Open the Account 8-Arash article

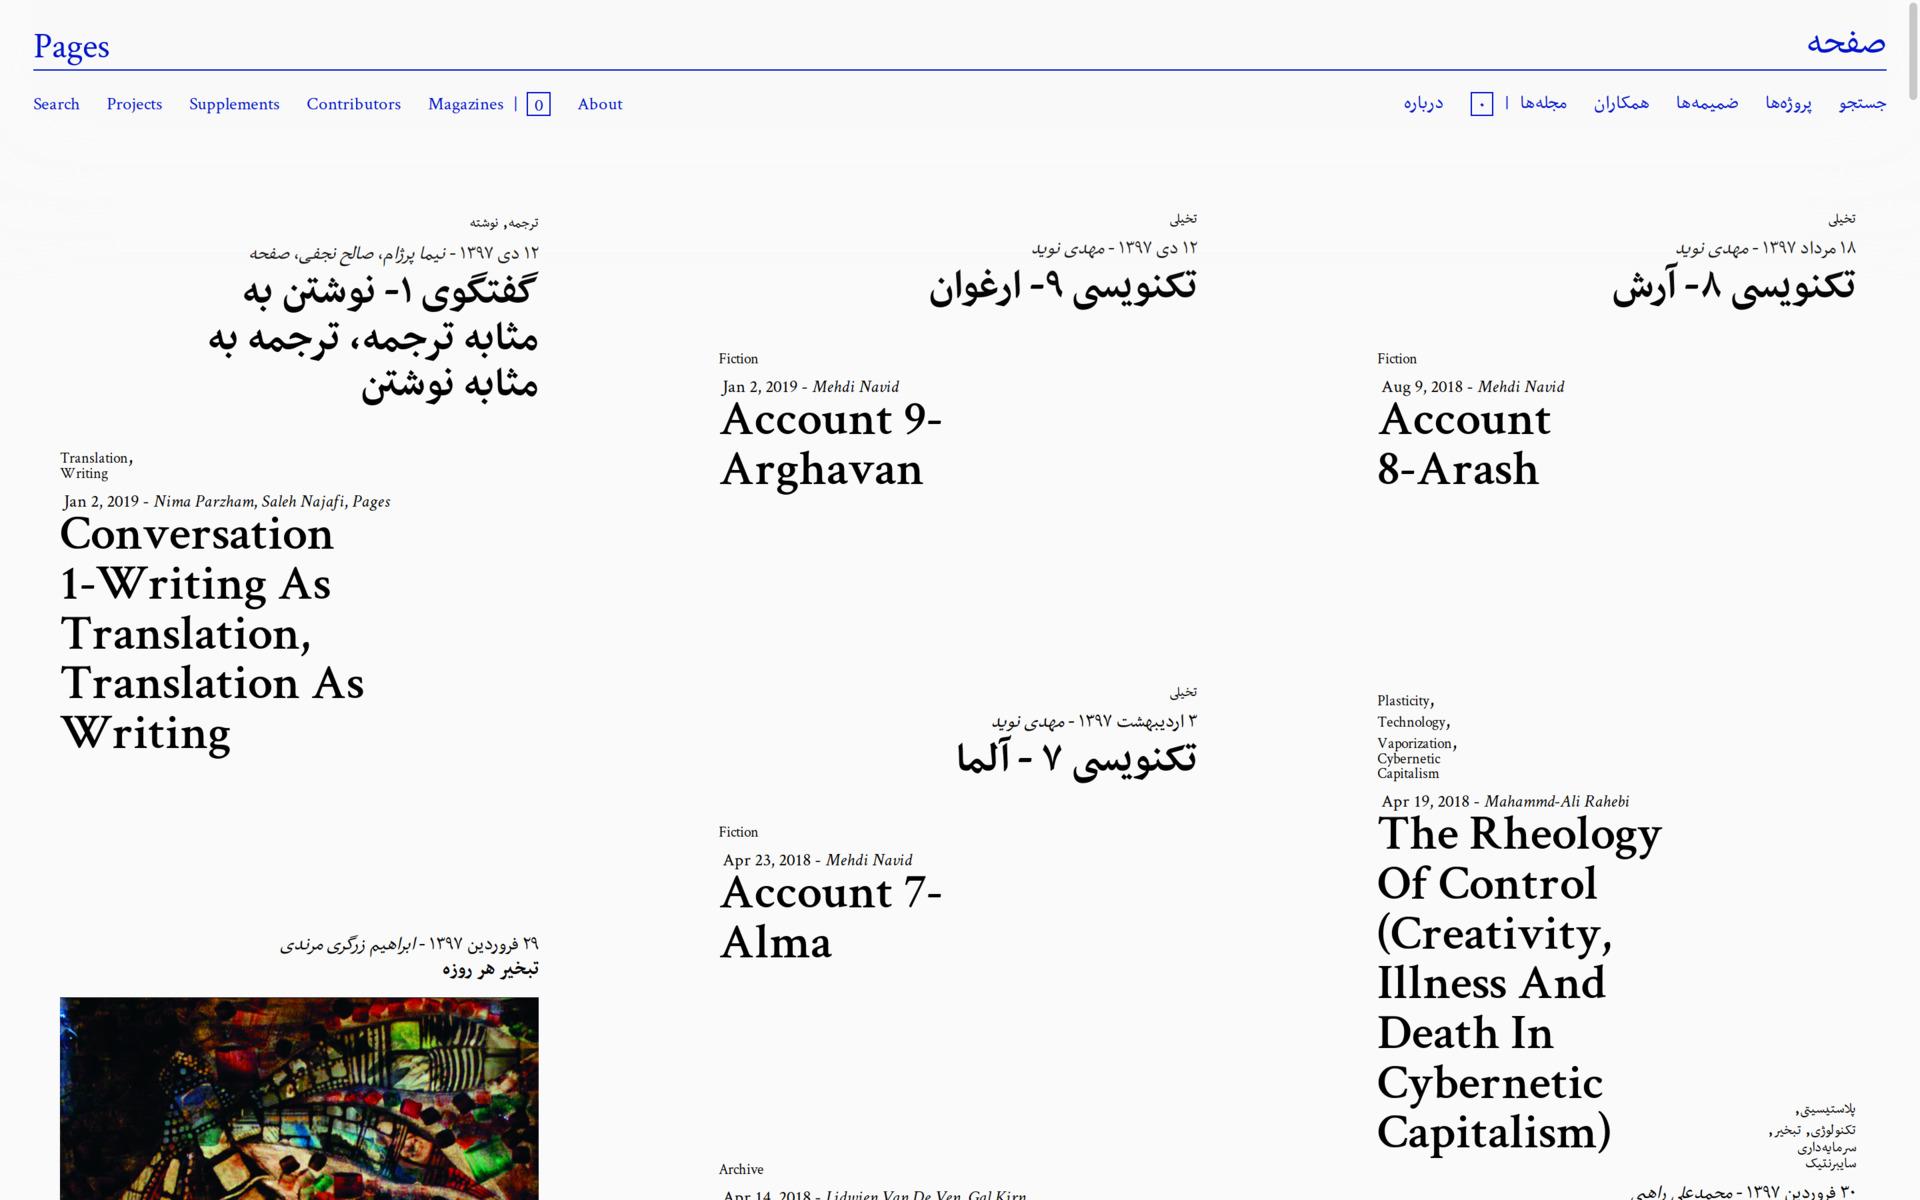click(1463, 444)
